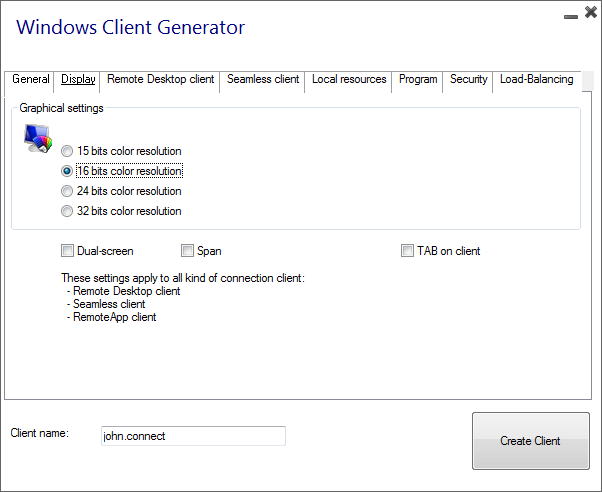602x492 pixels.
Task: Switch to the Security tab
Action: [468, 80]
